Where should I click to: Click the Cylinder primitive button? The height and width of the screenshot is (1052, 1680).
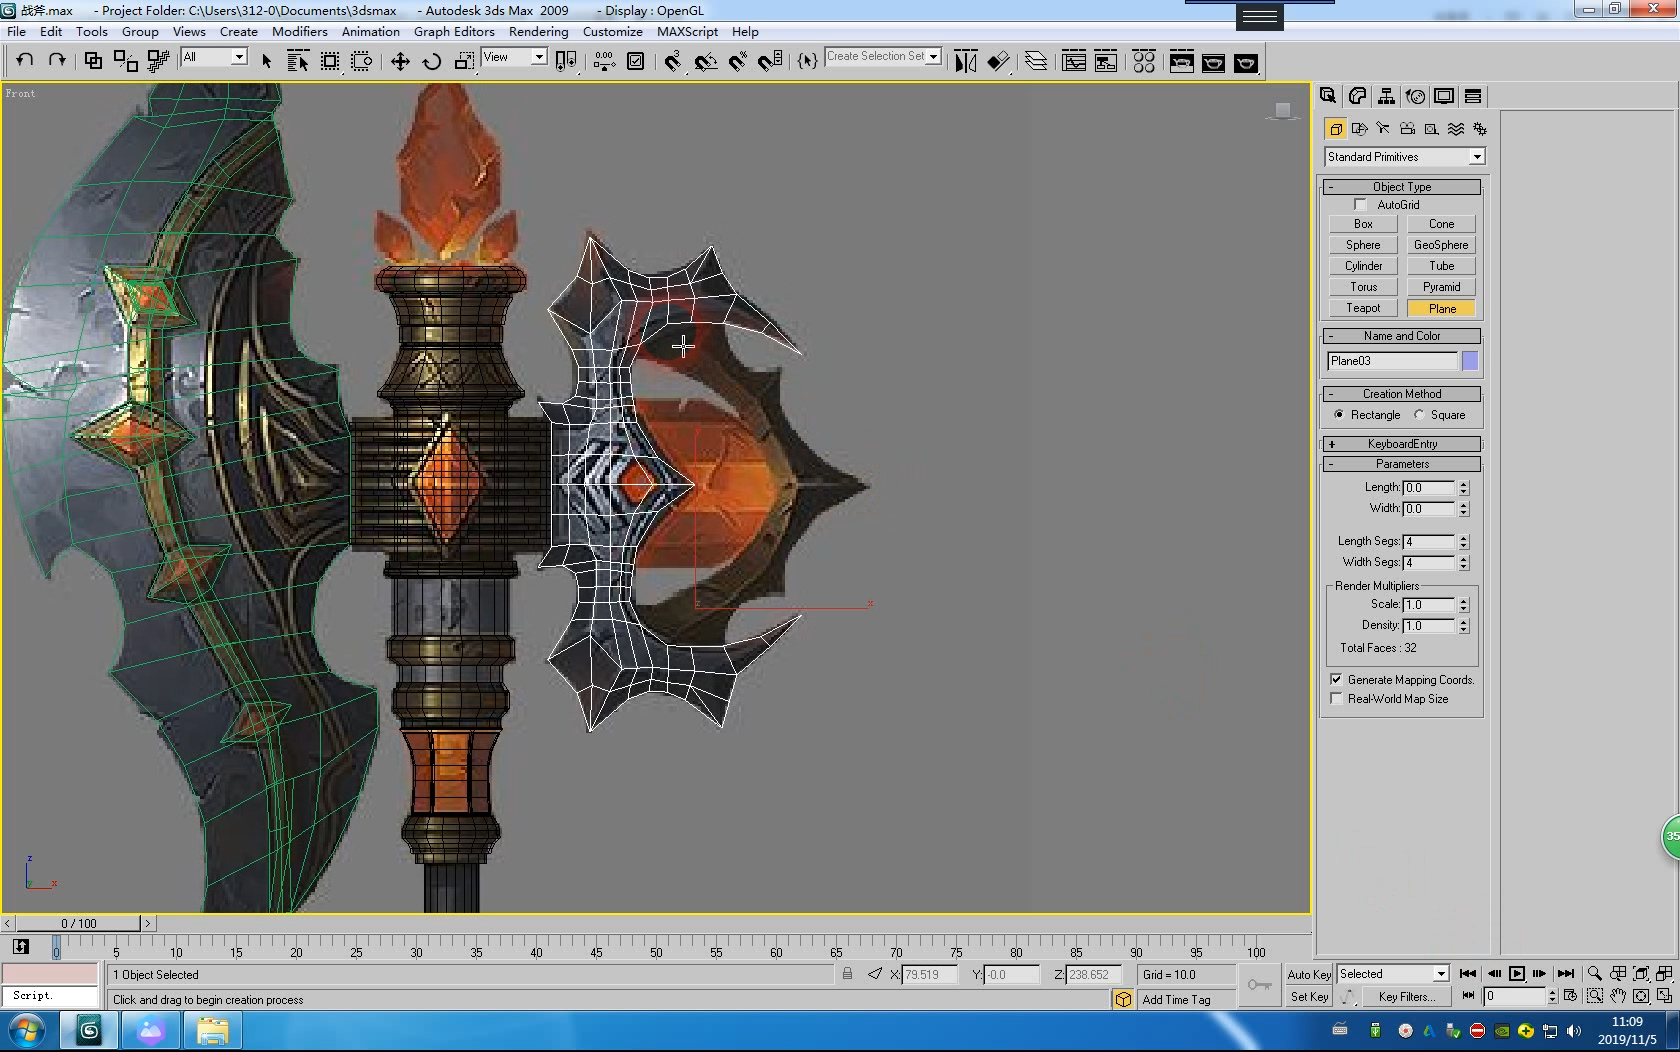1363,266
